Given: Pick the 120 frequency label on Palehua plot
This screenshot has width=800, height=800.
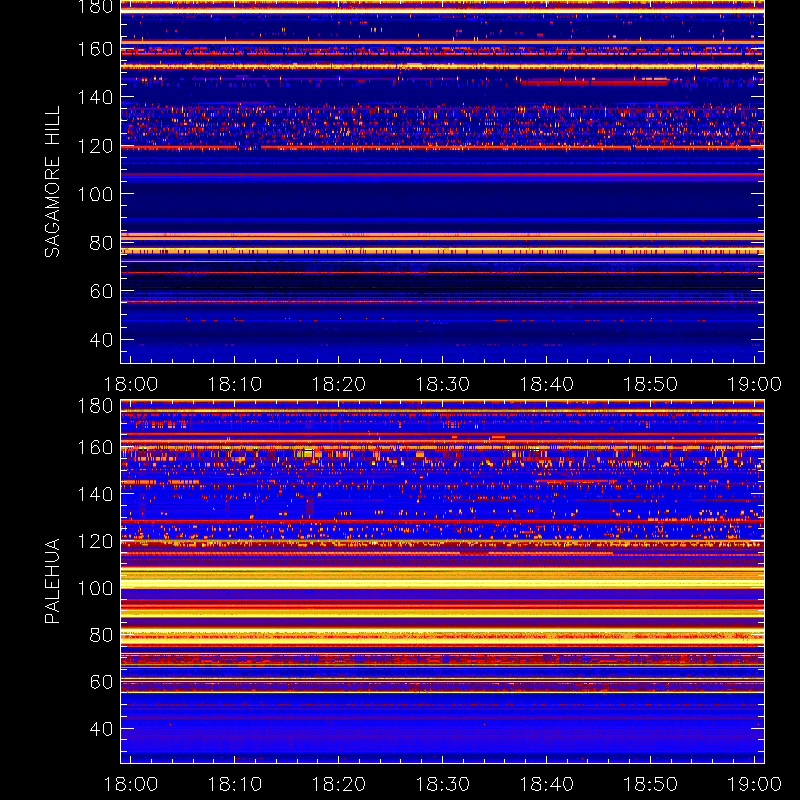Looking at the screenshot, I should pyautogui.click(x=95, y=541).
